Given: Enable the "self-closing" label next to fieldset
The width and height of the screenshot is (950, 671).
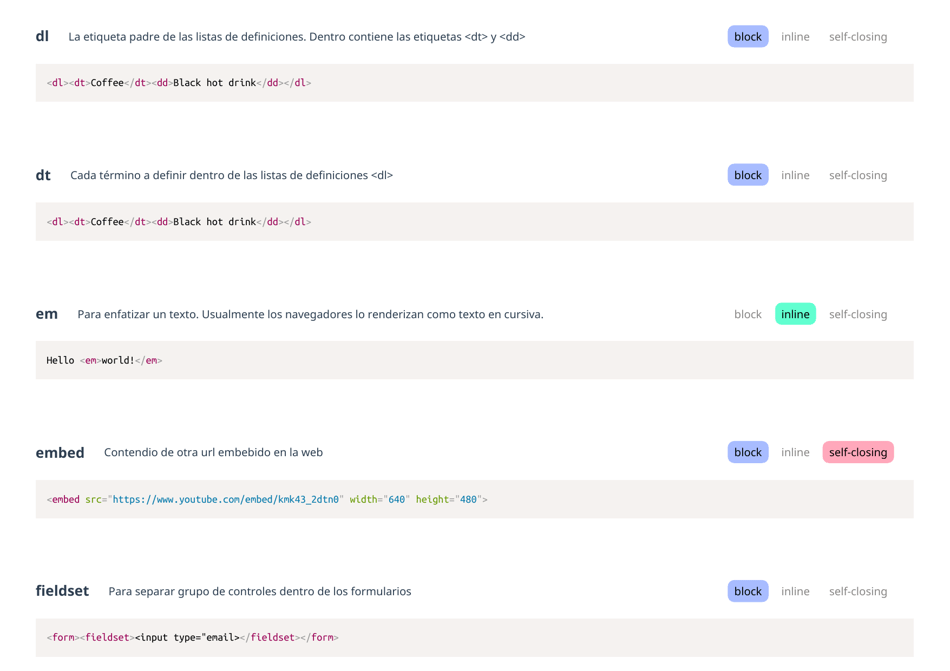Looking at the screenshot, I should coord(858,590).
